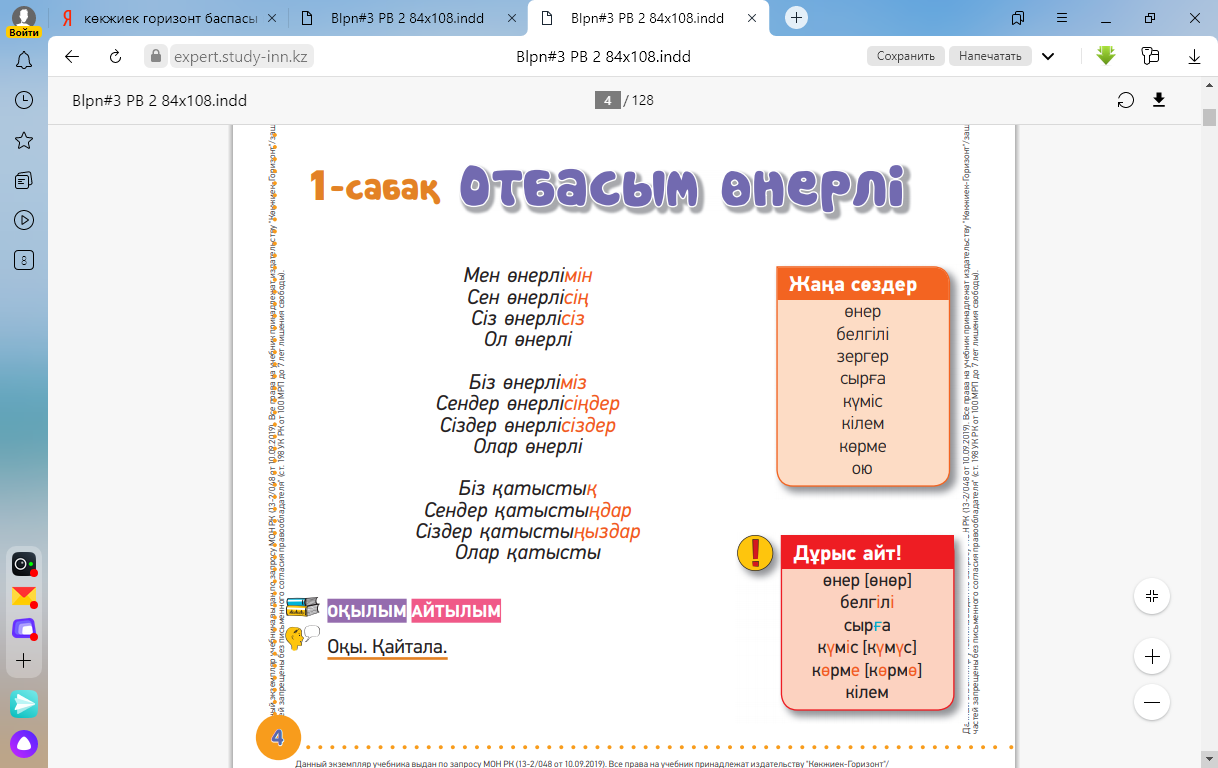Switch to көкжиек горизонт баспасы tab

170,18
